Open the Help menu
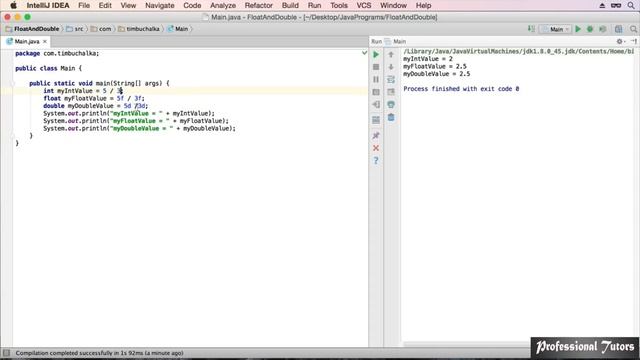Viewport: 640px width, 360px height. [x=423, y=5]
